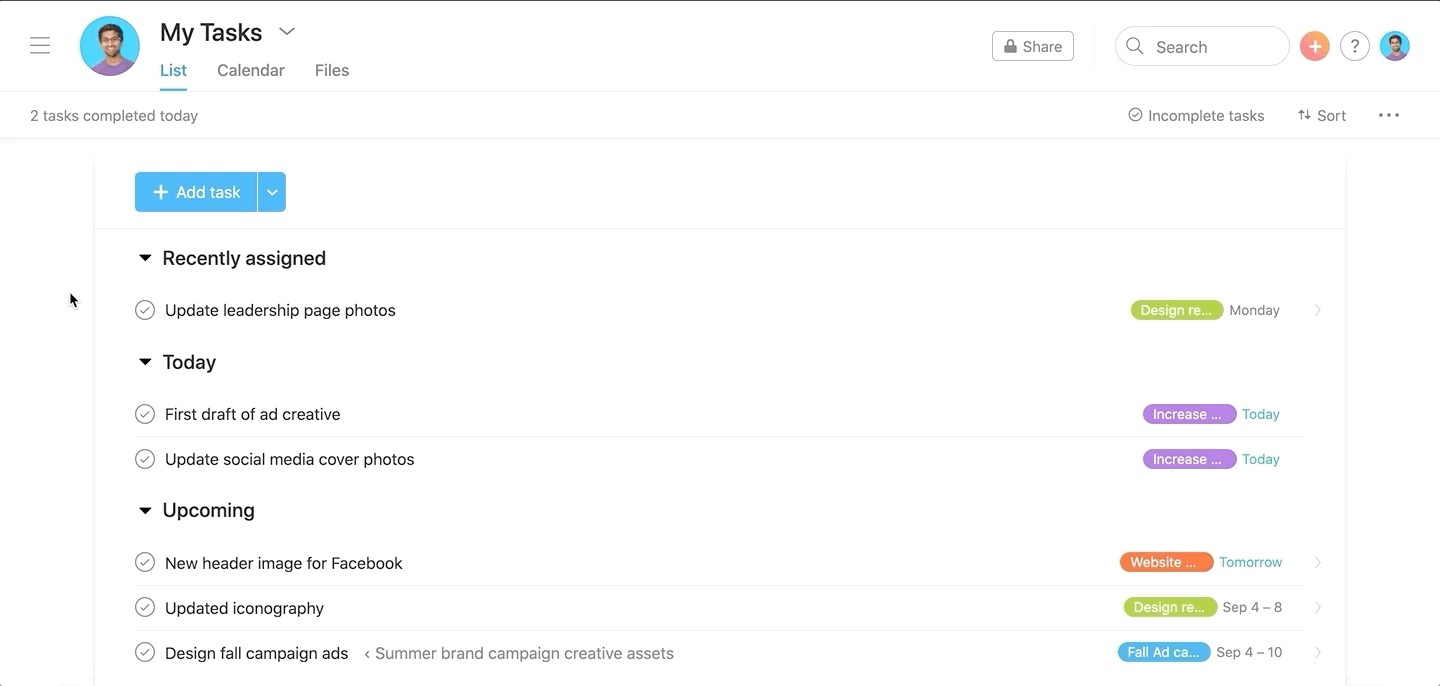Select the Design fall campaign ads task name
This screenshot has height=686, width=1440.
pyautogui.click(x=257, y=653)
